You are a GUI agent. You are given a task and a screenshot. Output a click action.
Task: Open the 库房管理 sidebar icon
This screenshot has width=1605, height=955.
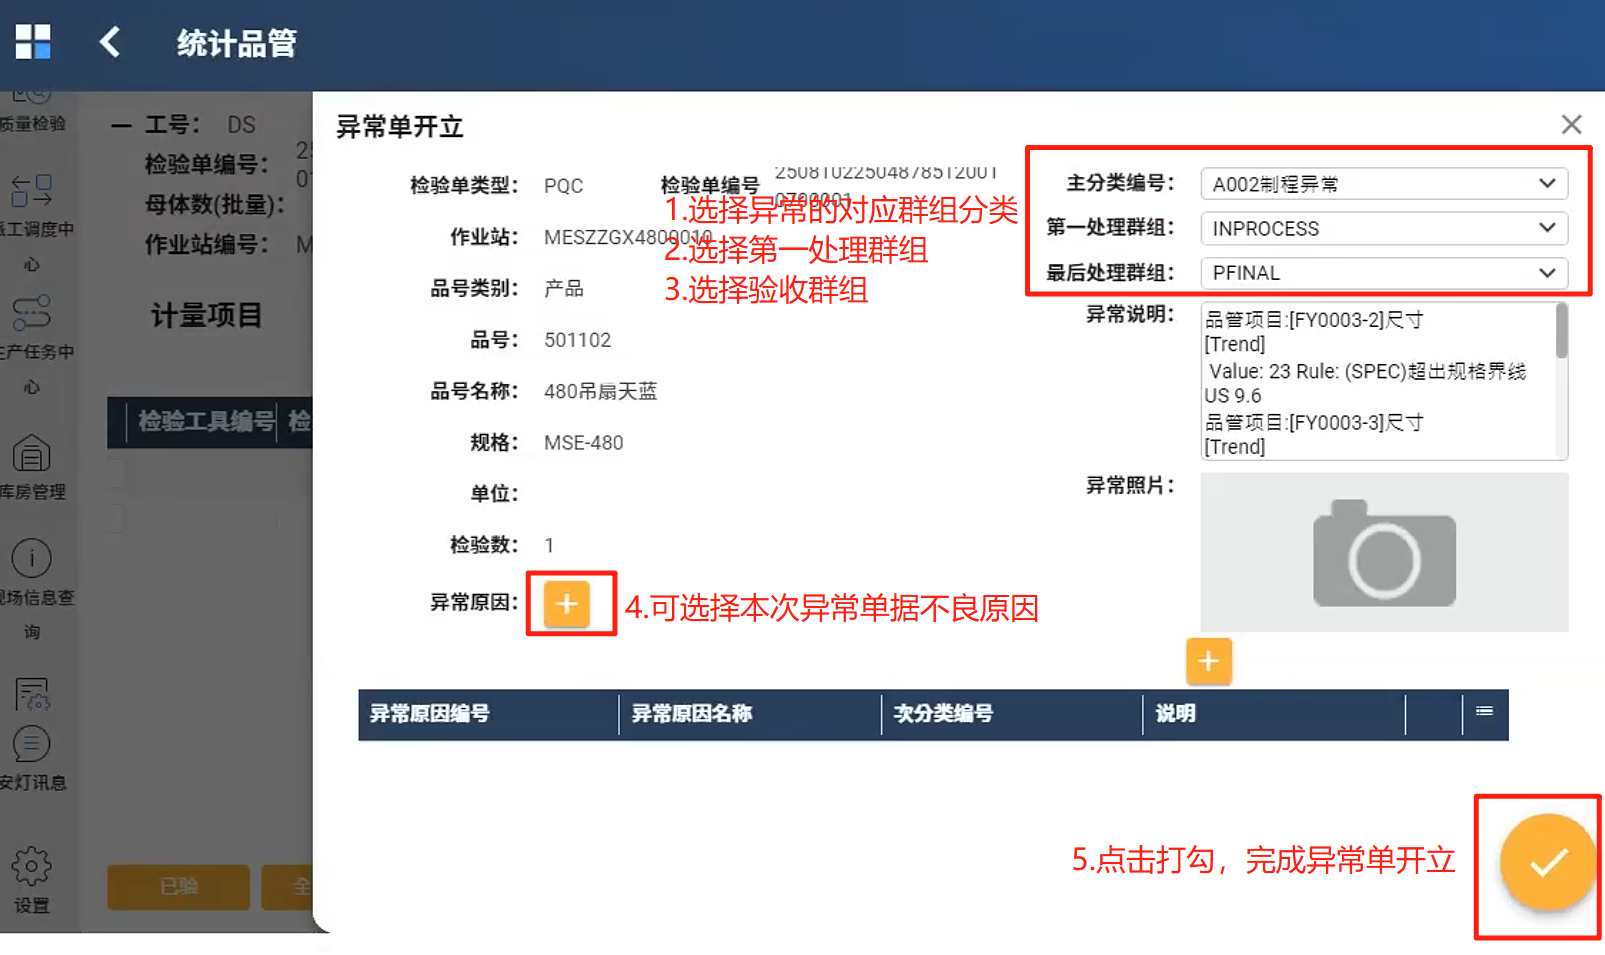pos(31,454)
